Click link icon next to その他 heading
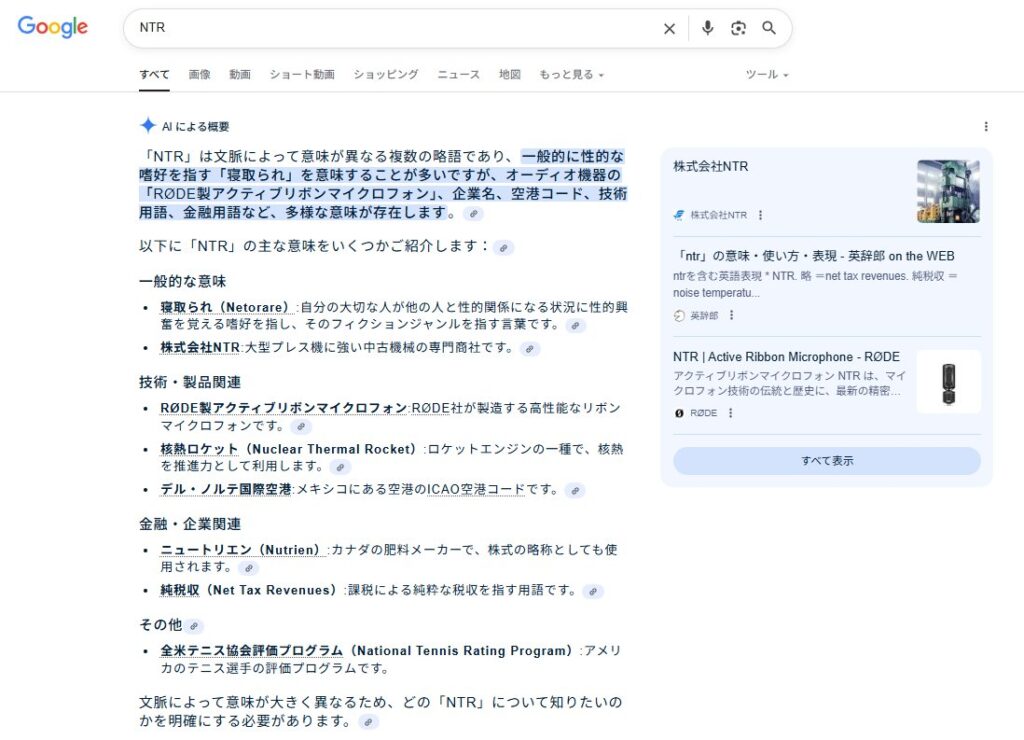This screenshot has height=740, width=1024. (x=194, y=626)
